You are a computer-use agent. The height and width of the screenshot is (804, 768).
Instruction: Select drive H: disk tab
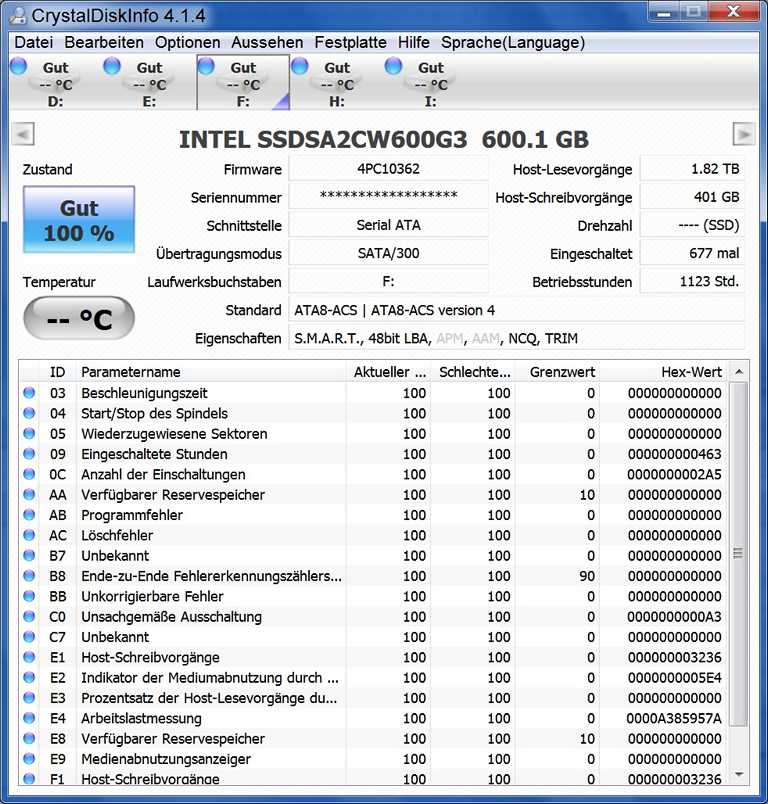pyautogui.click(x=337, y=83)
